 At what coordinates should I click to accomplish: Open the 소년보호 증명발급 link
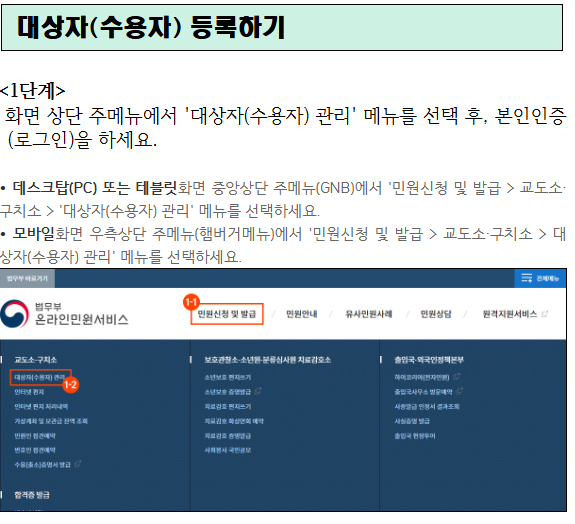228,392
